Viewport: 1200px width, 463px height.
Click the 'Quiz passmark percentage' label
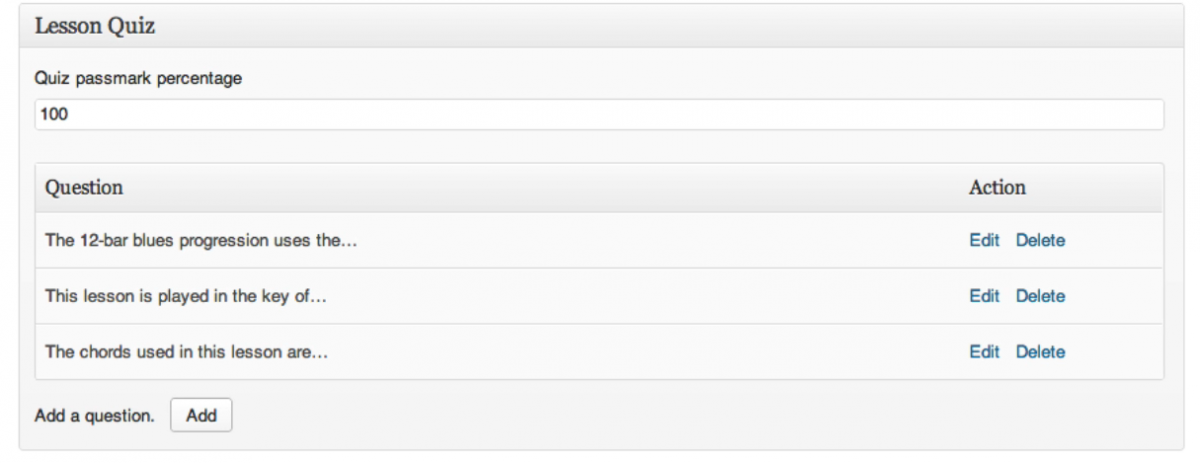click(138, 78)
